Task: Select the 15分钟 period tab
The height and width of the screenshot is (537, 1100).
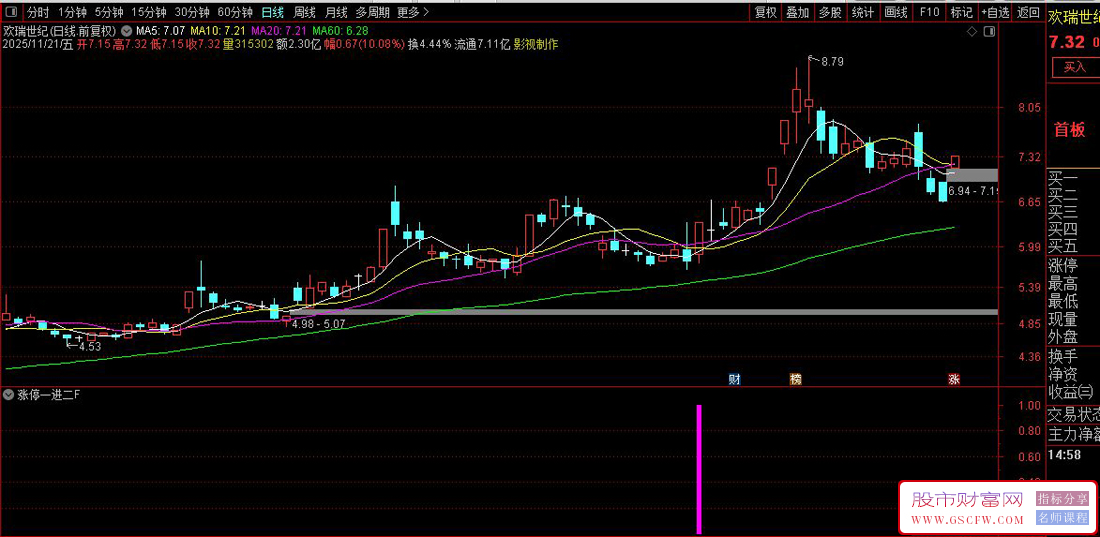Action: pyautogui.click(x=149, y=13)
